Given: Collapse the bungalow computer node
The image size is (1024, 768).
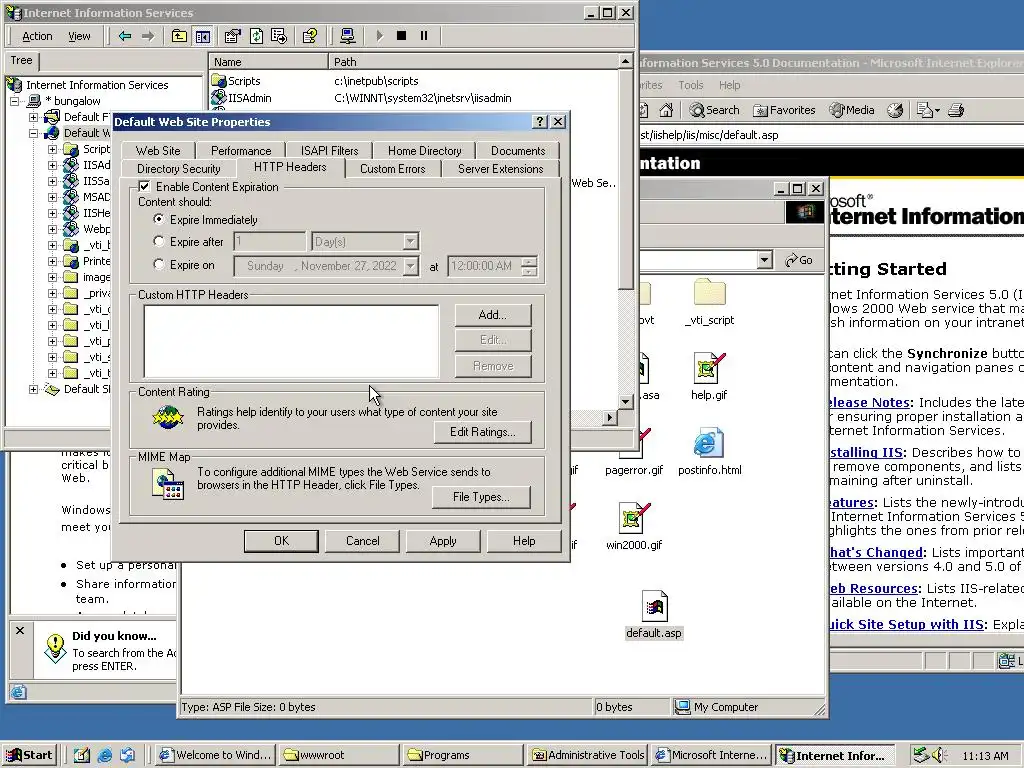Looking at the screenshot, I should 14,101.
